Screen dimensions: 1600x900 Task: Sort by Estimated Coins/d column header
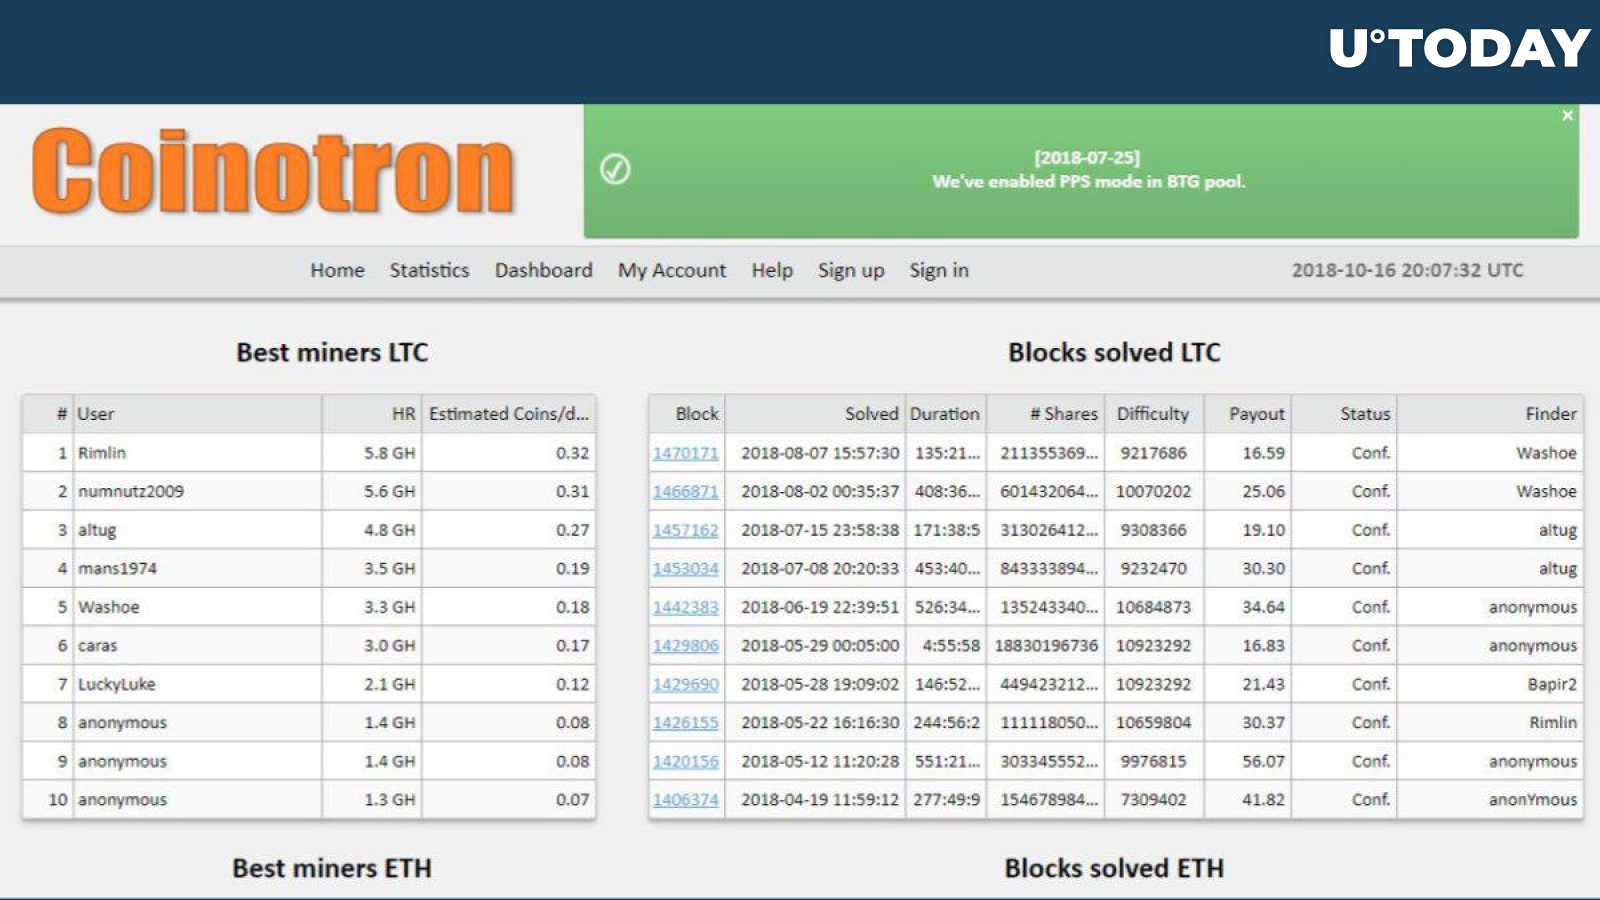tap(509, 414)
